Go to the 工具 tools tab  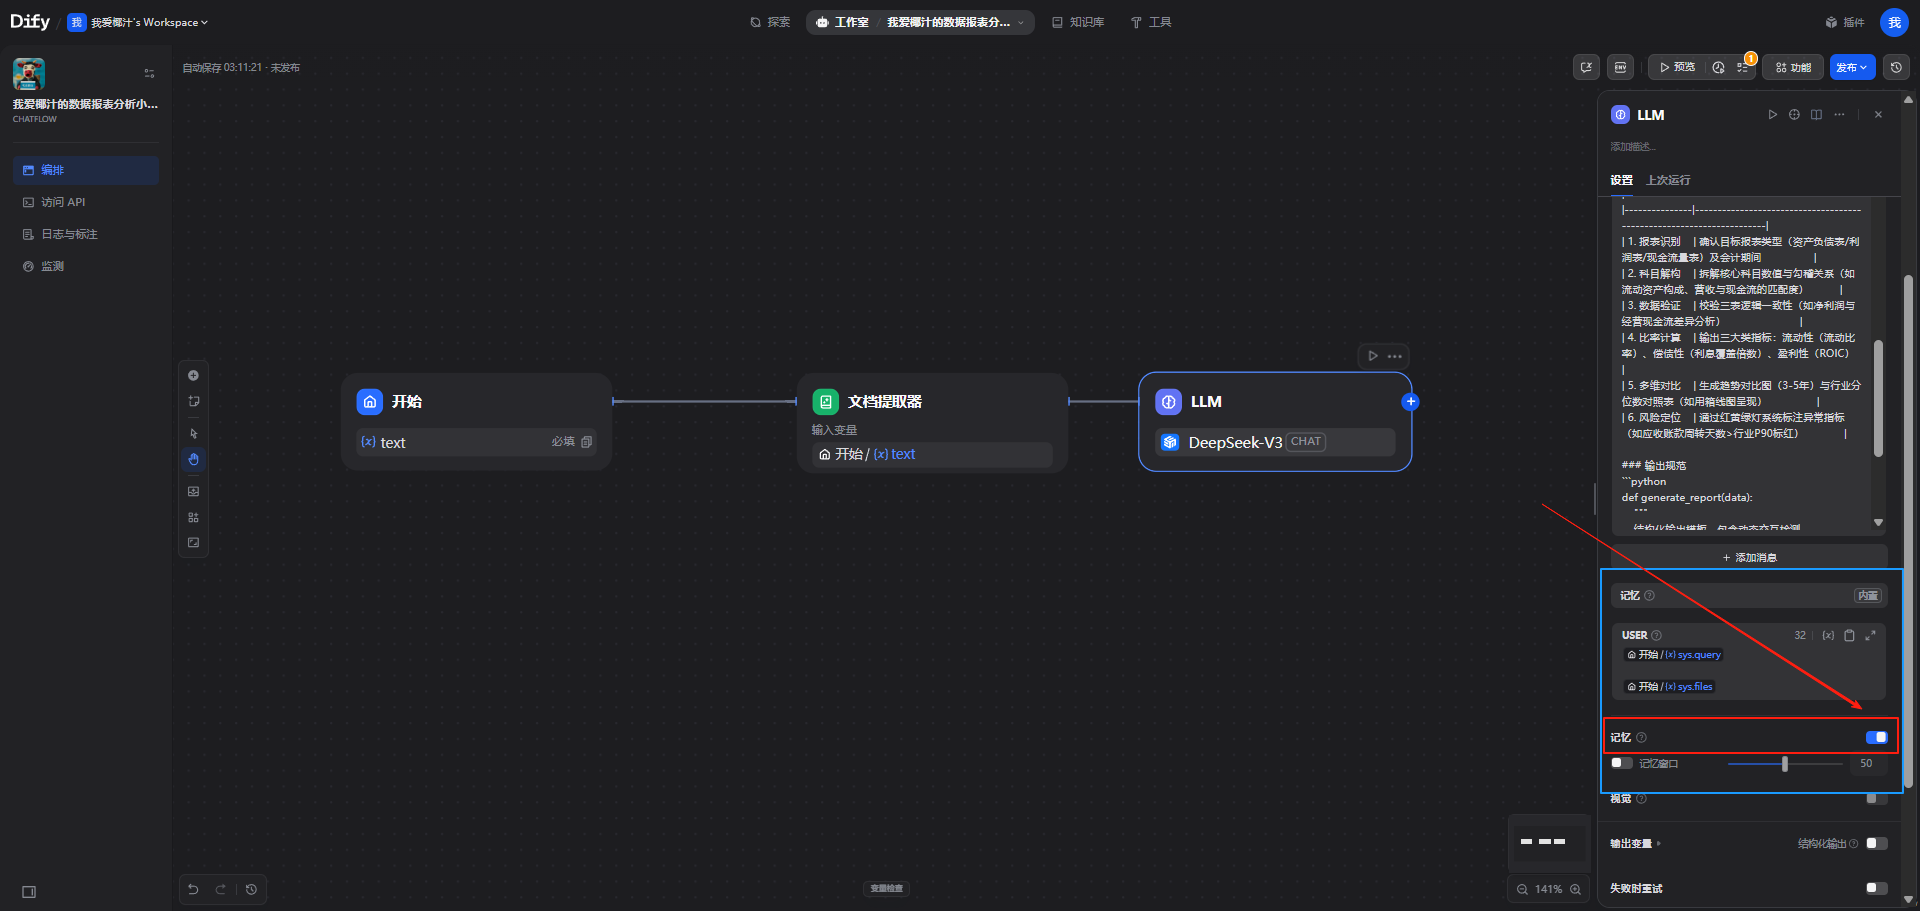coord(1151,22)
